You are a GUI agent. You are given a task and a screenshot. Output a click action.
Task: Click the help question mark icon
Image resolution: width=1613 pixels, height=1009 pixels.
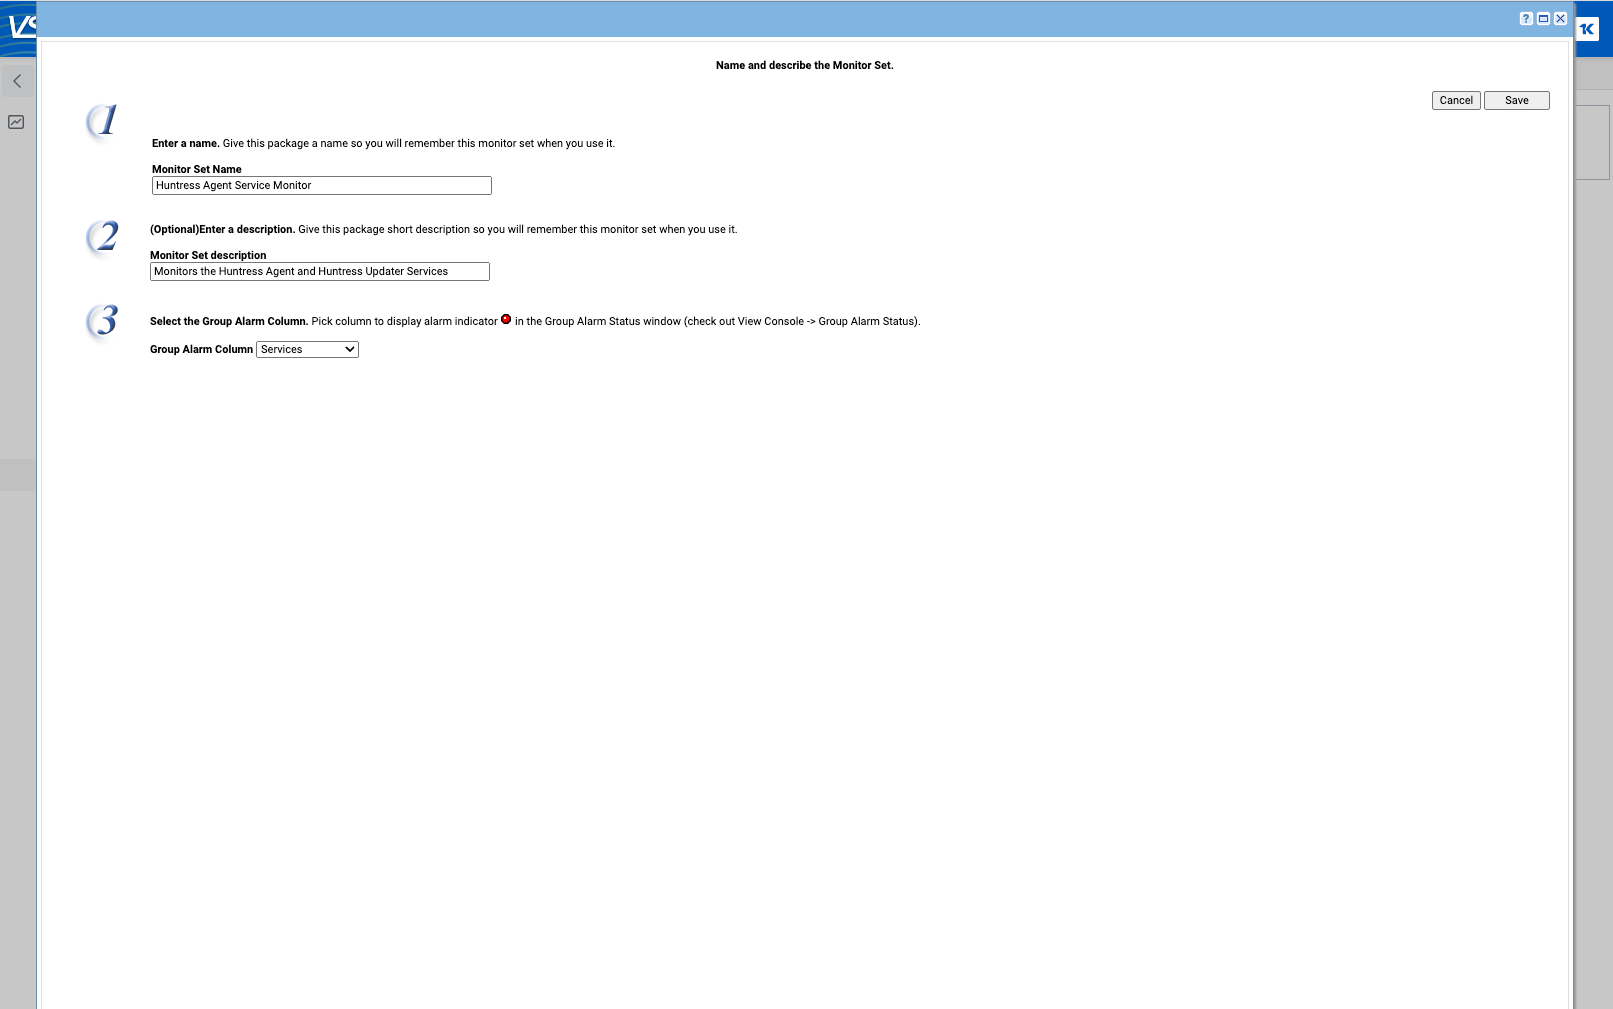click(x=1526, y=19)
